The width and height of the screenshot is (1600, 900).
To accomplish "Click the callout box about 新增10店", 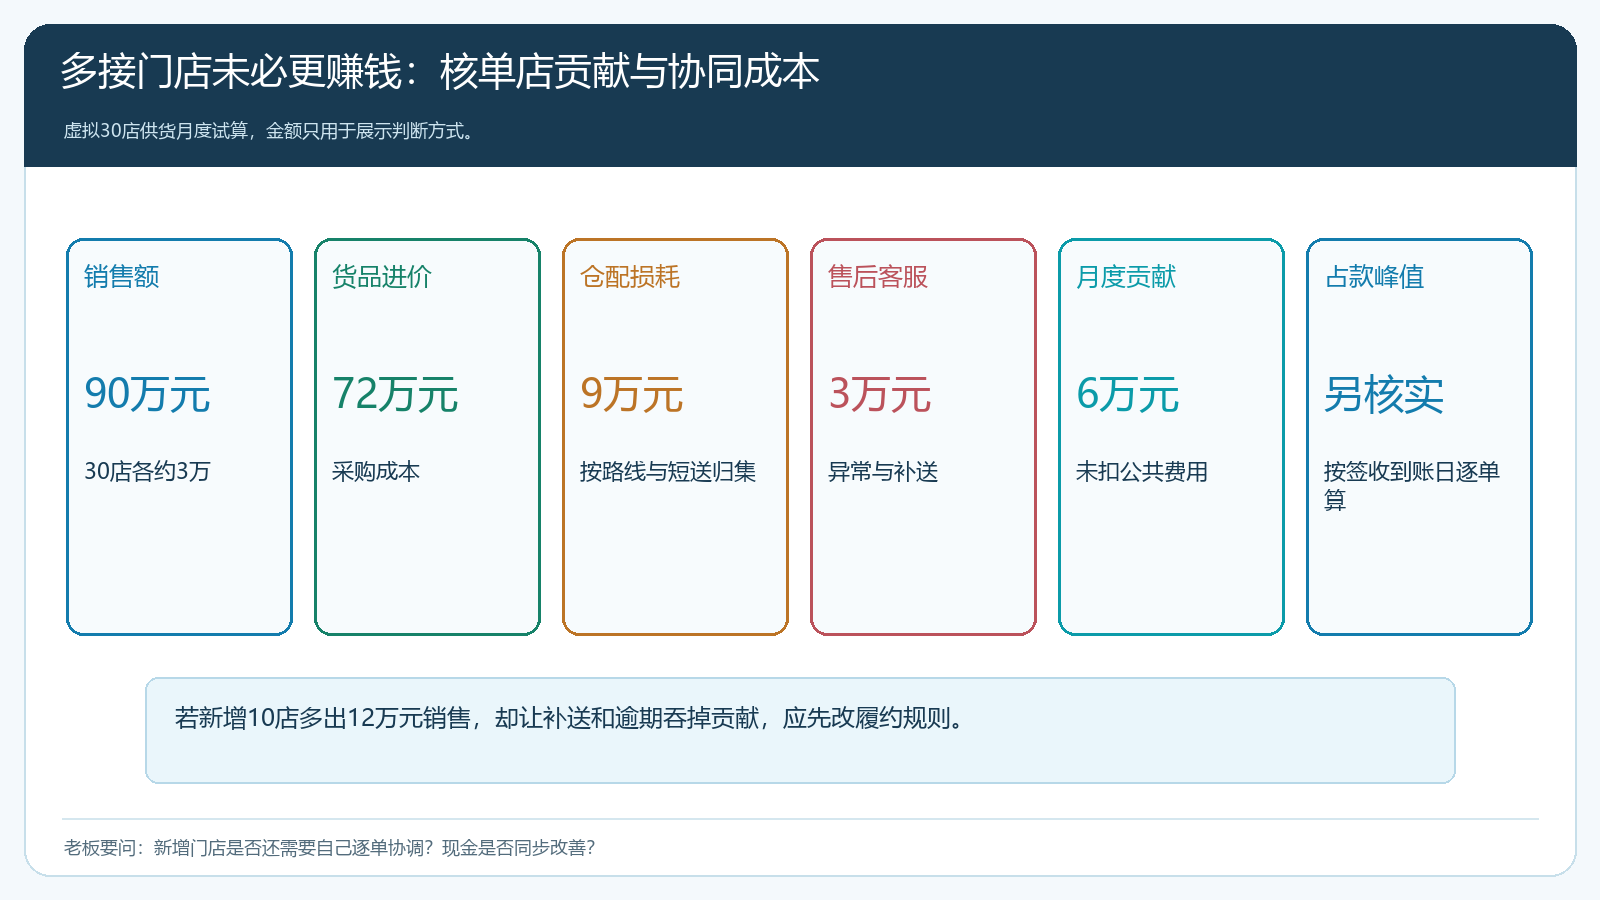I will click(x=800, y=731).
